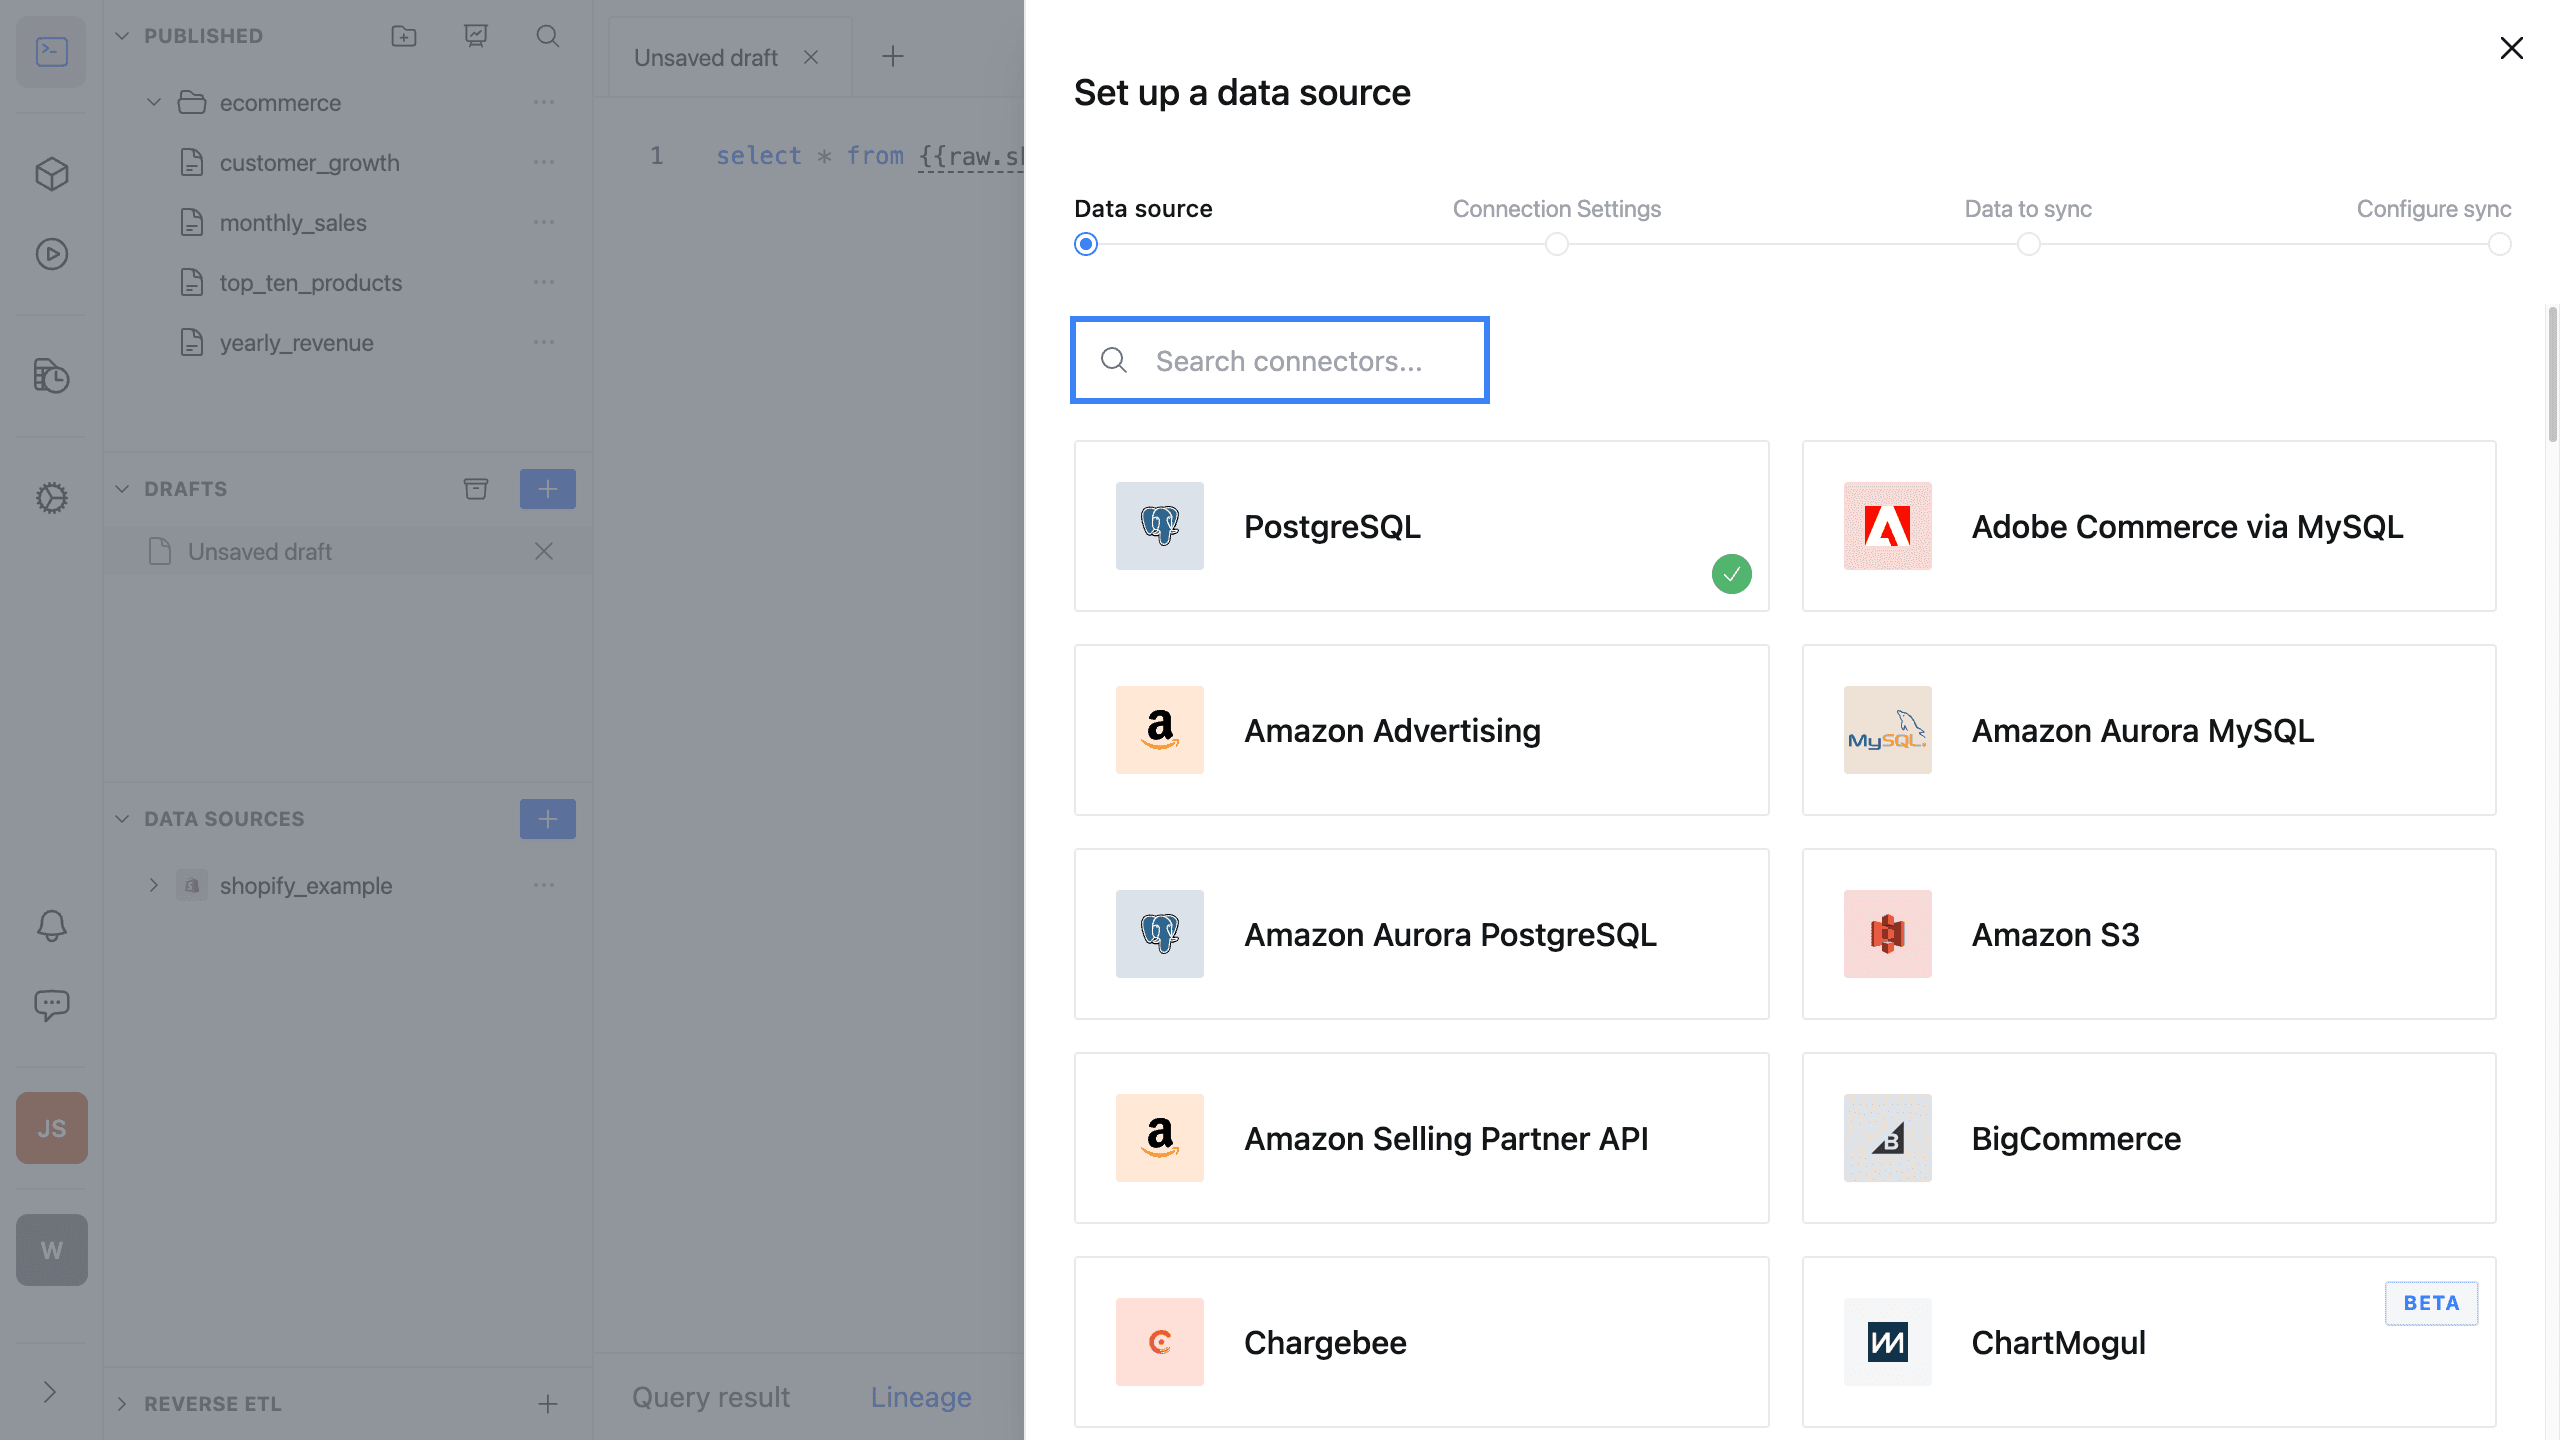This screenshot has height=1440, width=2560.
Task: Select the Data source step radio
Action: point(1085,244)
